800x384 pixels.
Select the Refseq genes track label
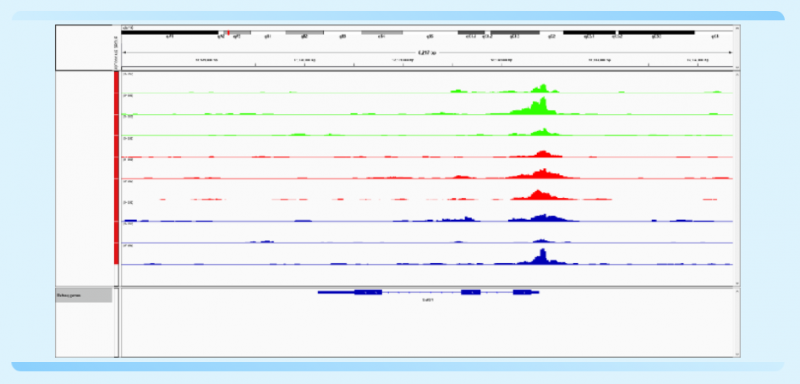coord(84,295)
